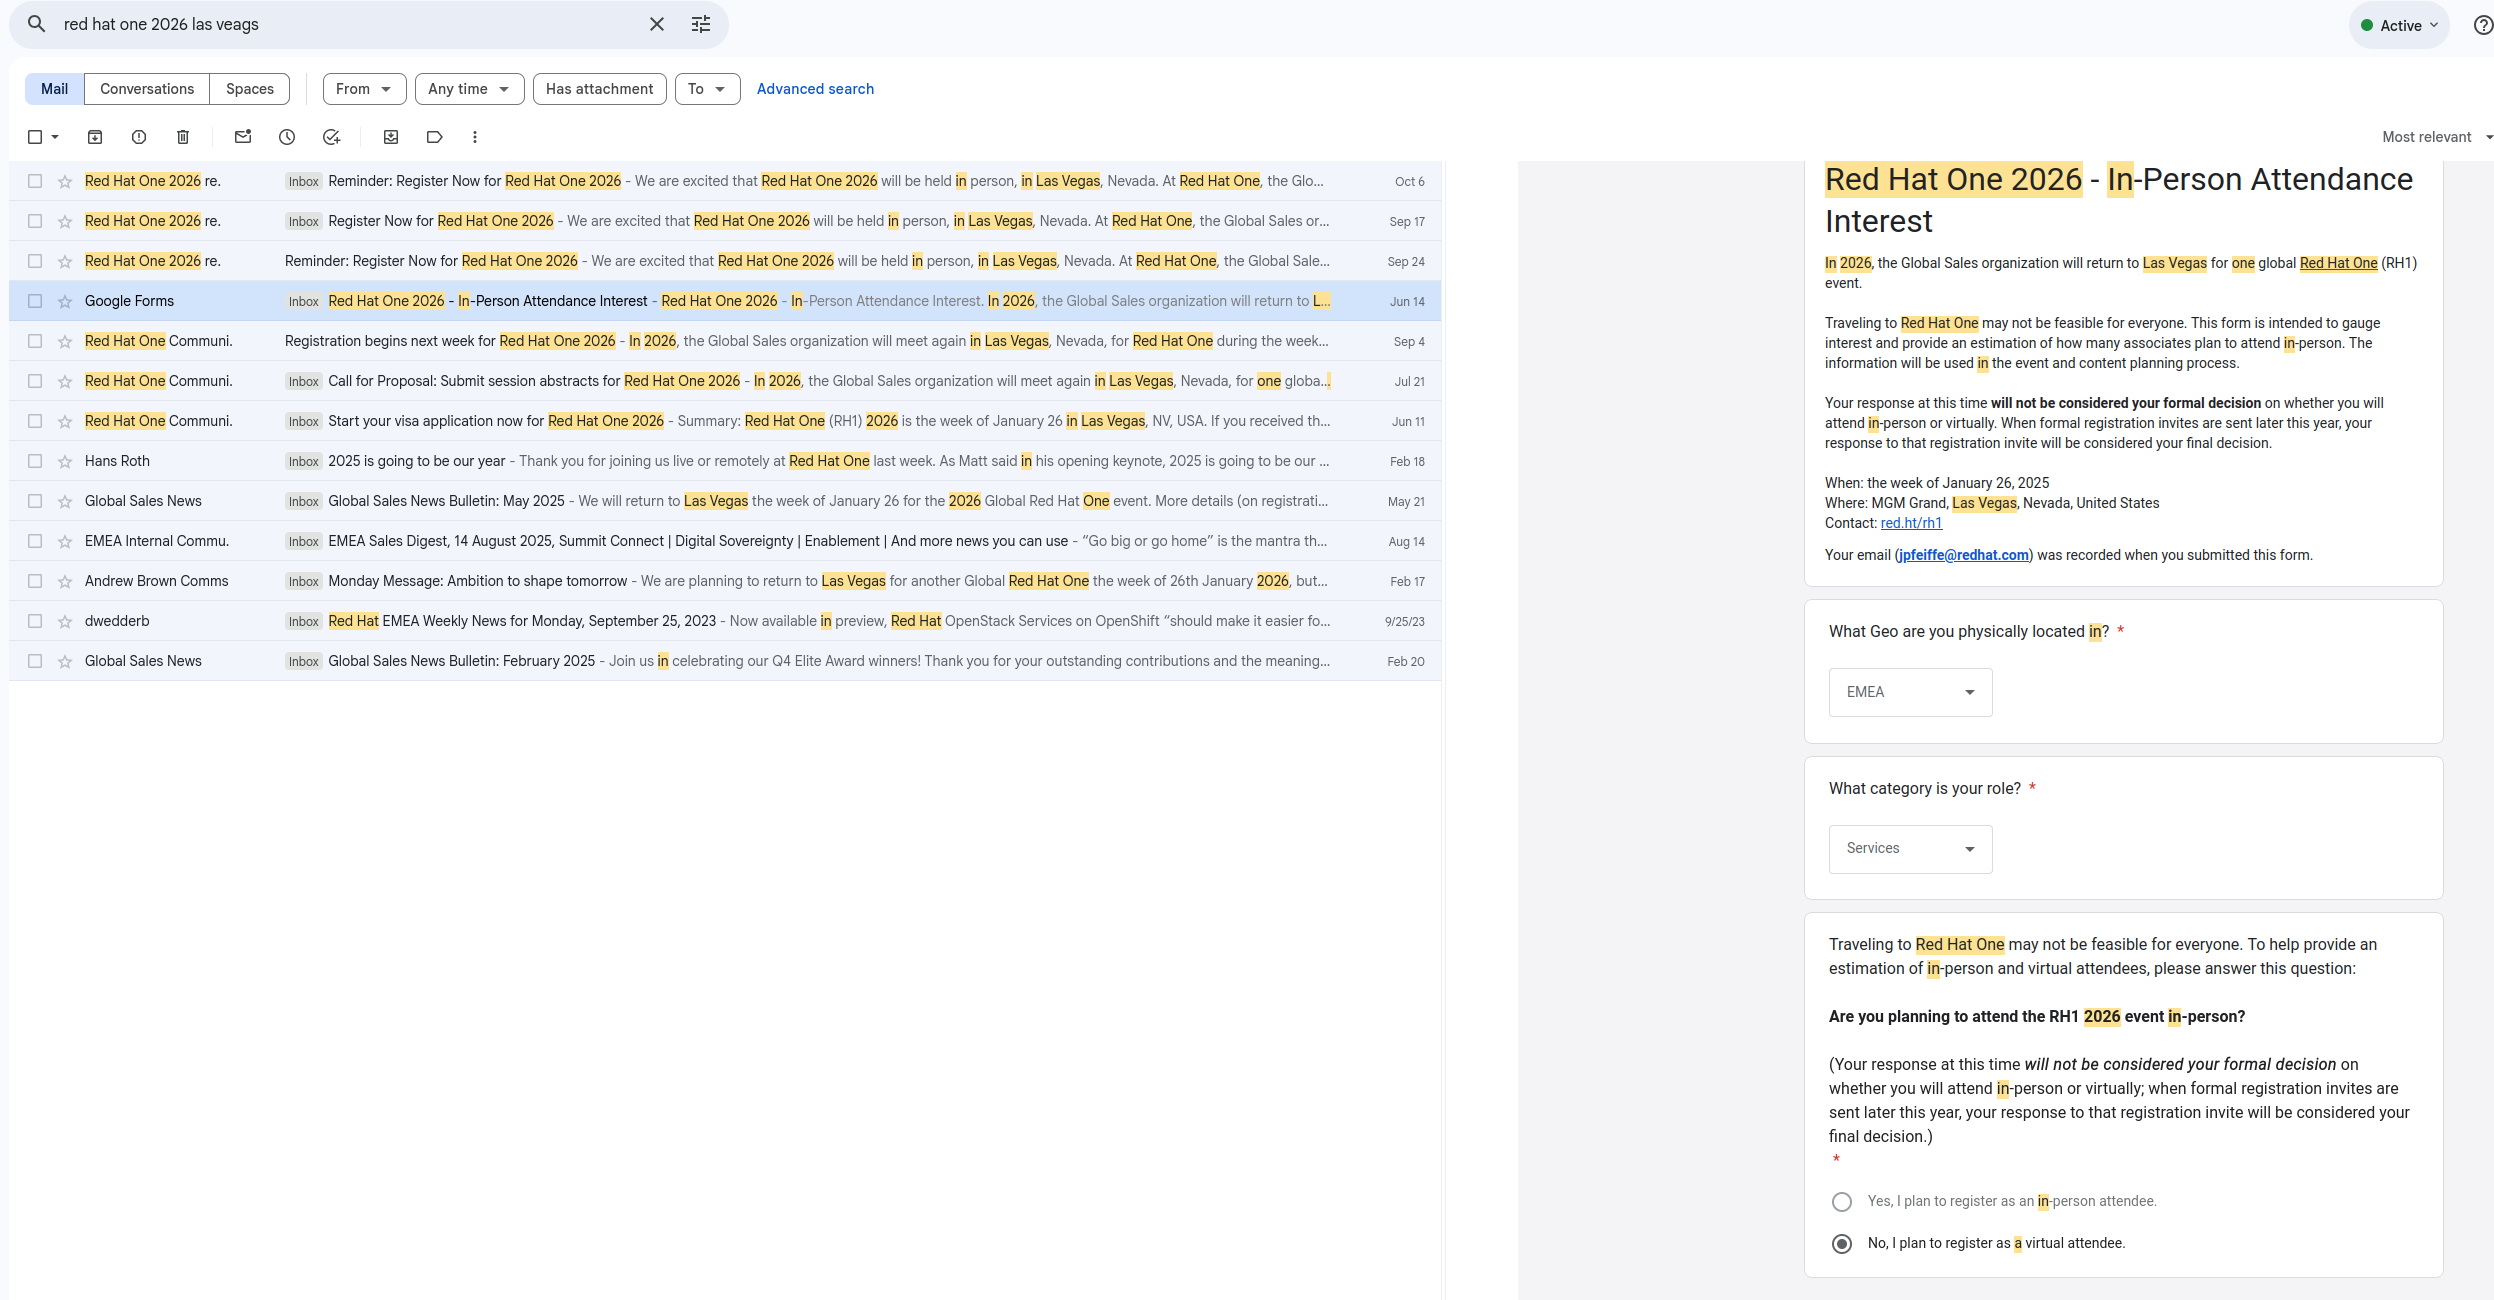Select 'Yes, I plan to register' in-person radio

(x=1842, y=1201)
